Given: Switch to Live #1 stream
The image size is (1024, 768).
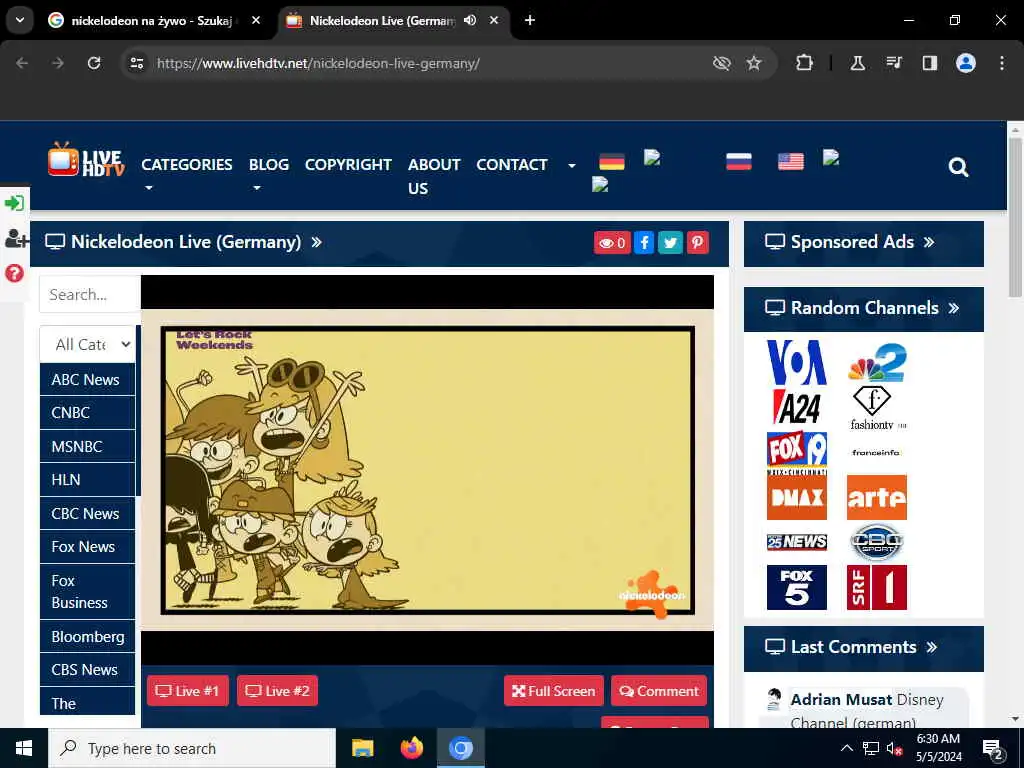Looking at the screenshot, I should coord(187,691).
